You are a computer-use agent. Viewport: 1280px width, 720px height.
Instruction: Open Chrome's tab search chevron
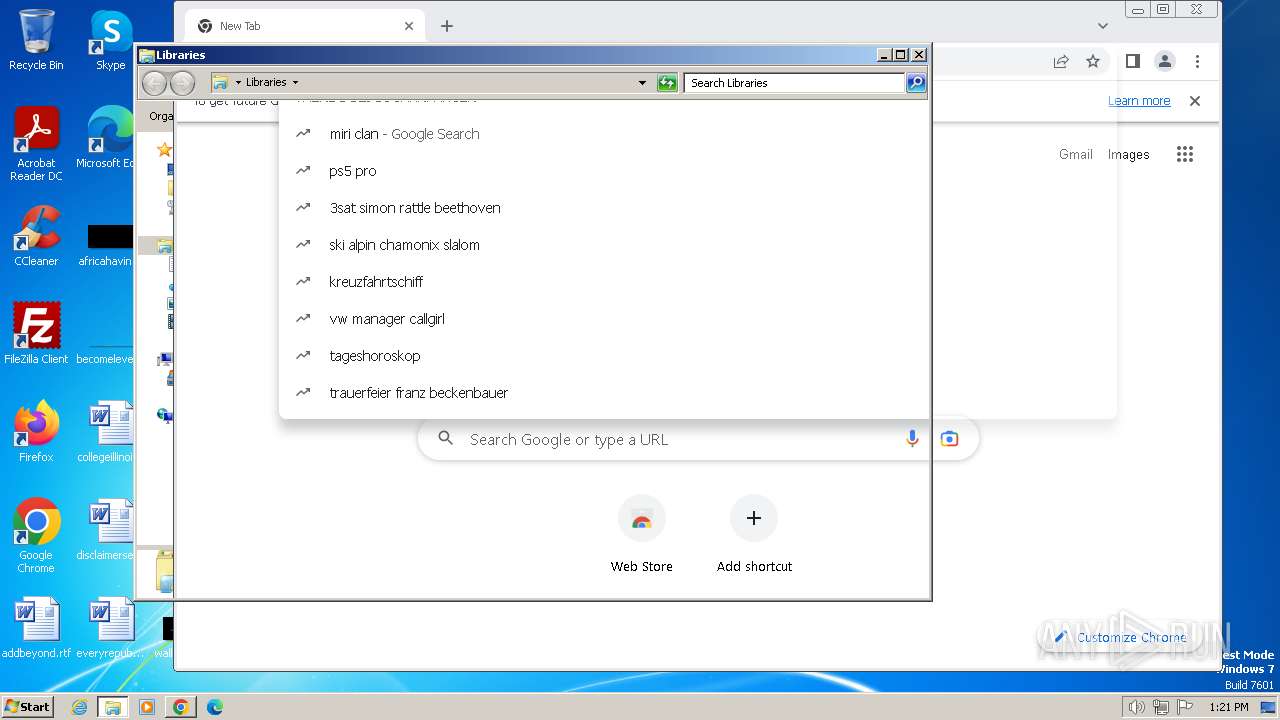coord(1103,26)
